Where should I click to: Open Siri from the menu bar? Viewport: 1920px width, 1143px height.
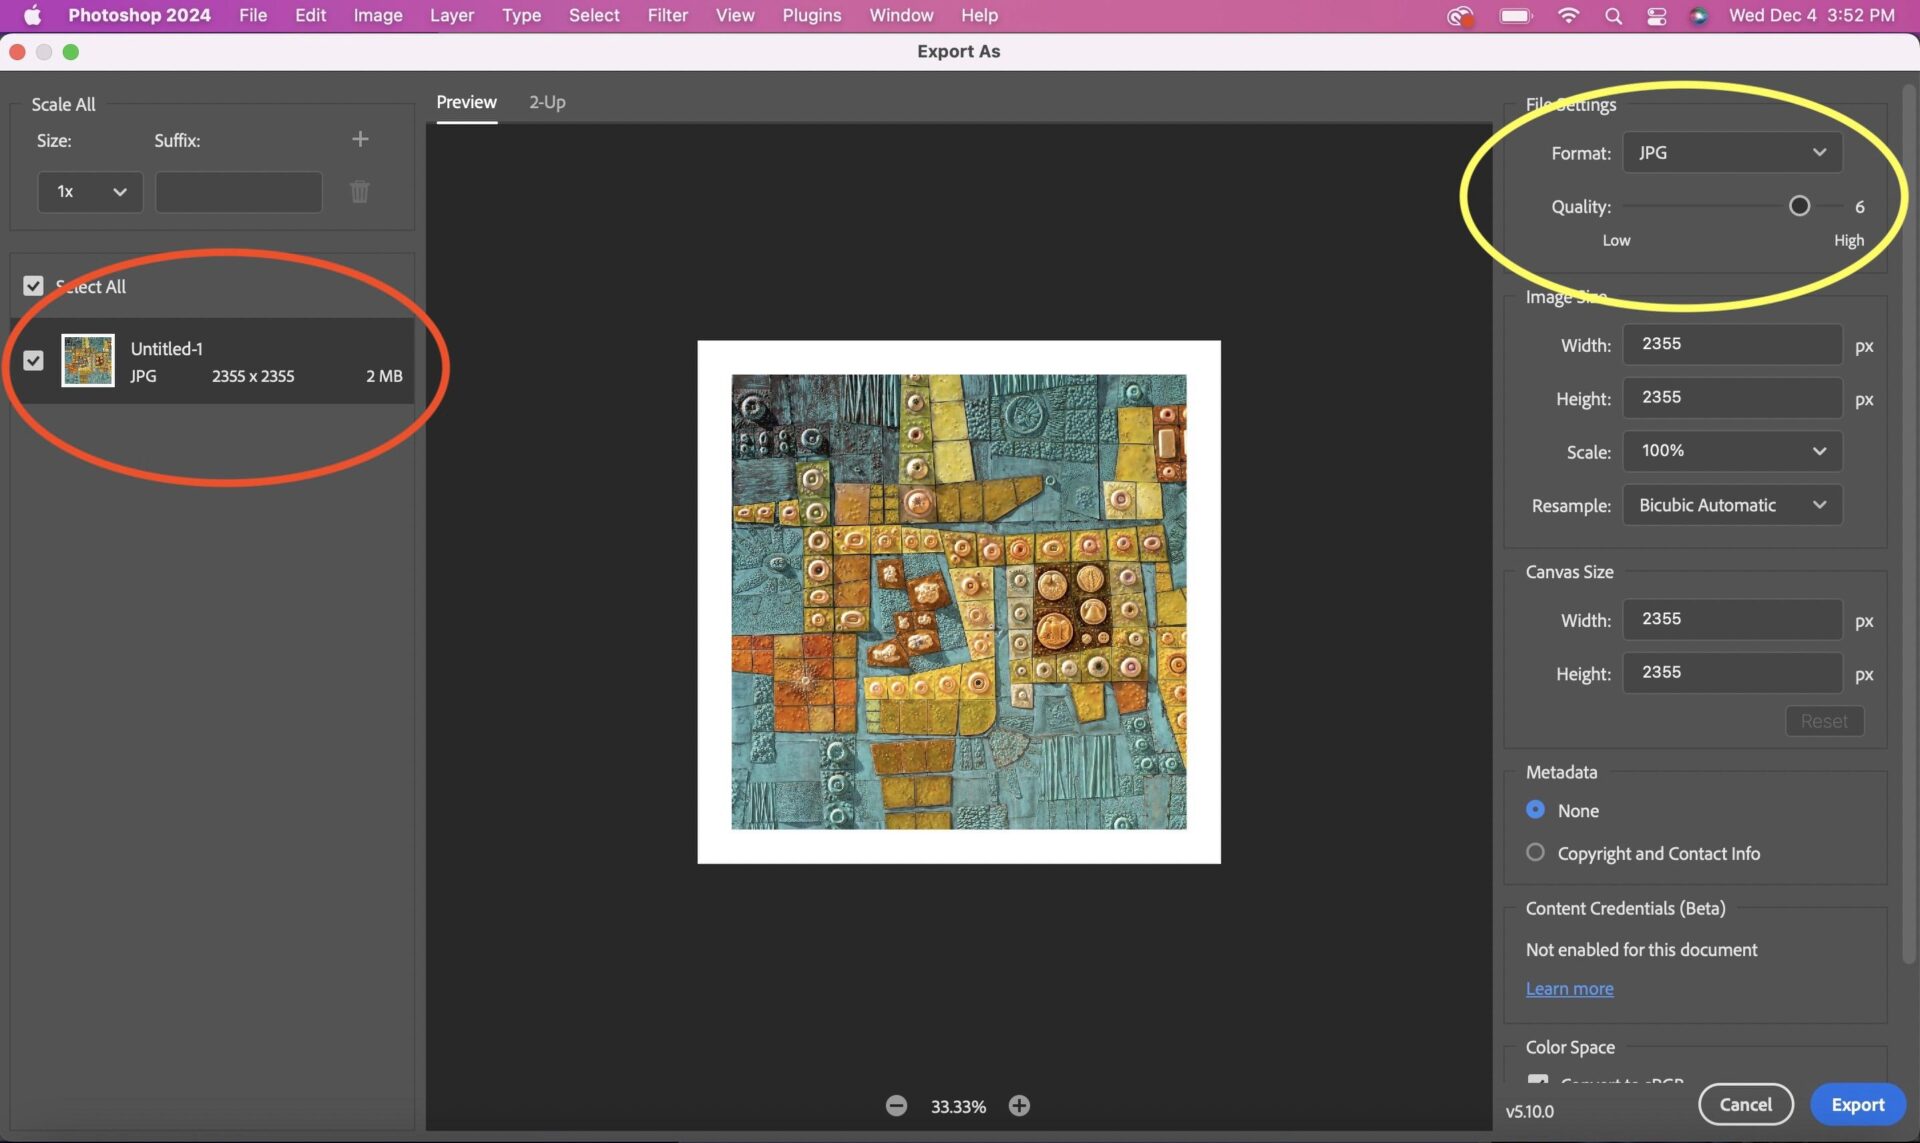pos(1698,15)
